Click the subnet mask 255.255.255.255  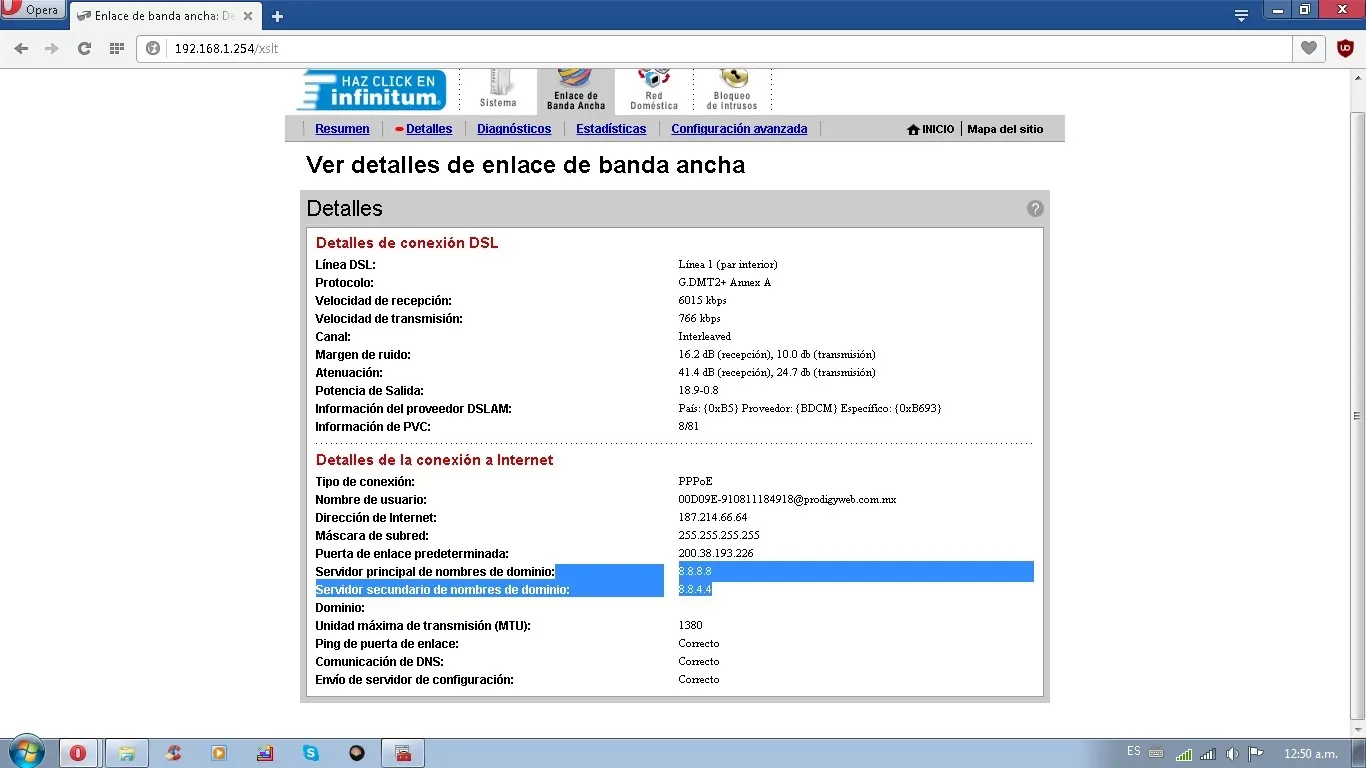pyautogui.click(x=718, y=535)
